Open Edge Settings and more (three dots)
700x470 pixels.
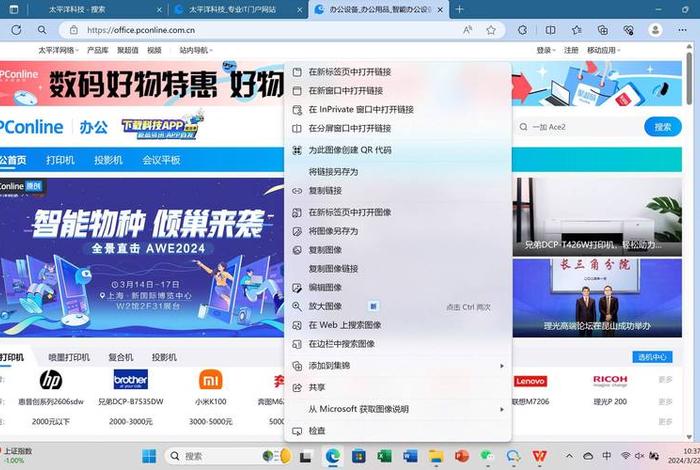pyautogui.click(x=682, y=30)
